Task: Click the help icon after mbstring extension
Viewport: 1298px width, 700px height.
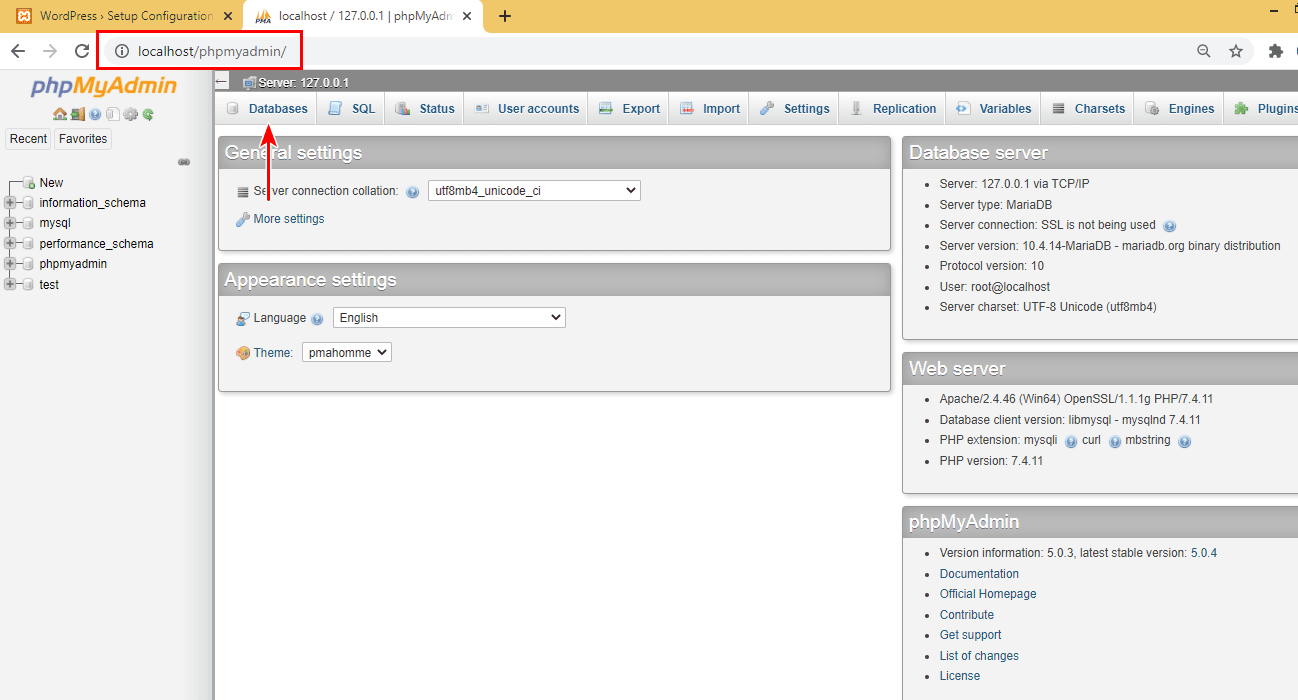Action: click(x=1185, y=441)
